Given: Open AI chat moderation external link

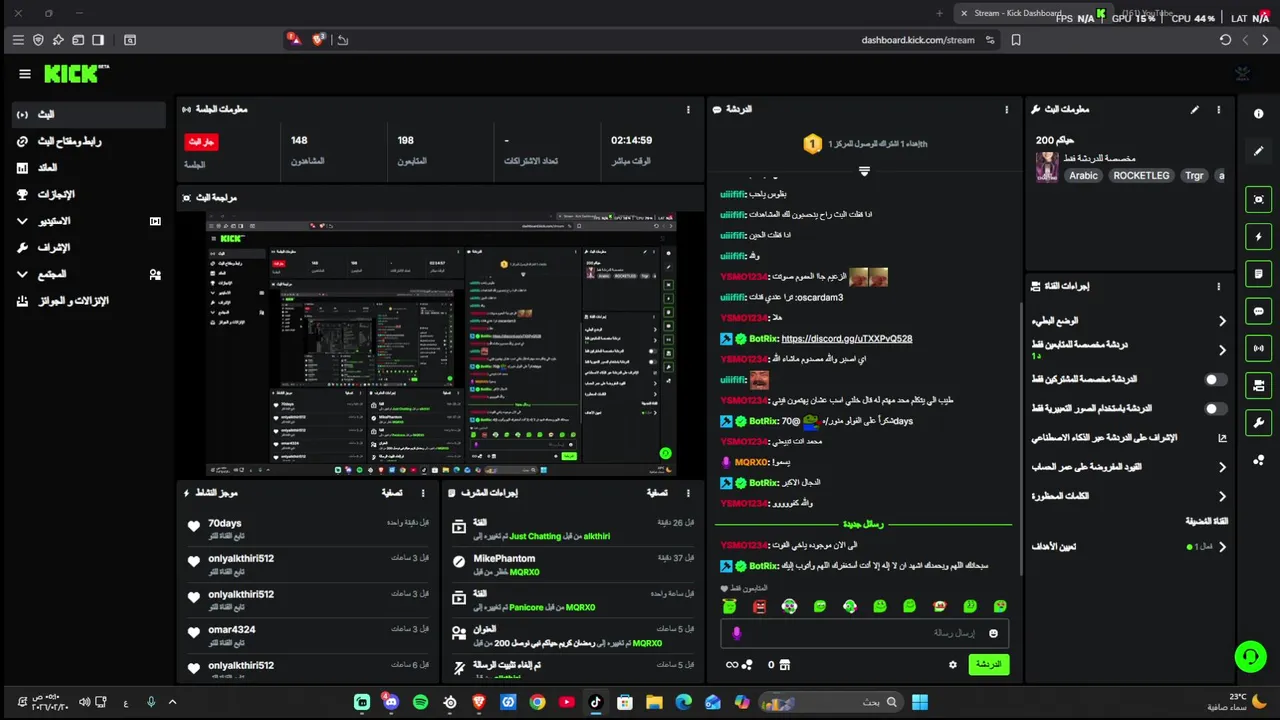Looking at the screenshot, I should [1222, 438].
